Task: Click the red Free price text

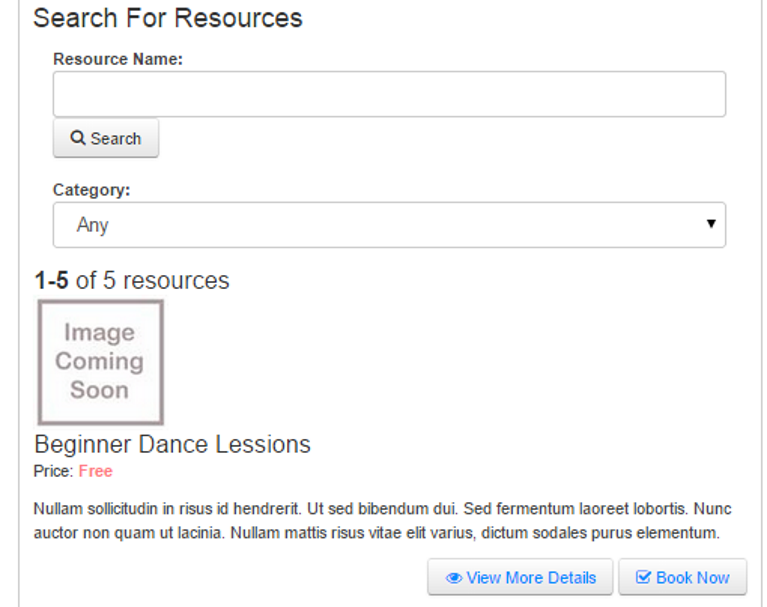Action: click(95, 471)
